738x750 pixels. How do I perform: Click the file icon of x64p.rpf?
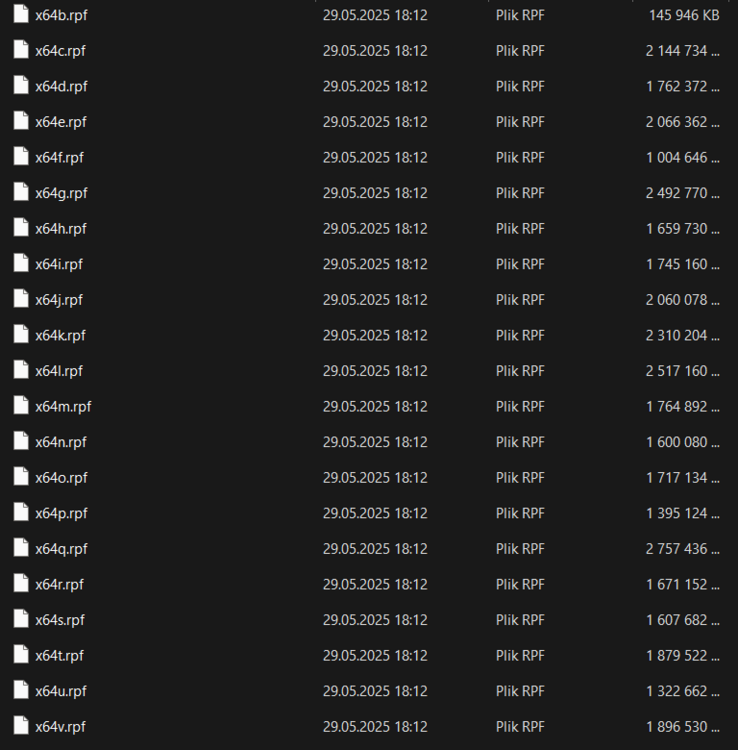[21, 512]
